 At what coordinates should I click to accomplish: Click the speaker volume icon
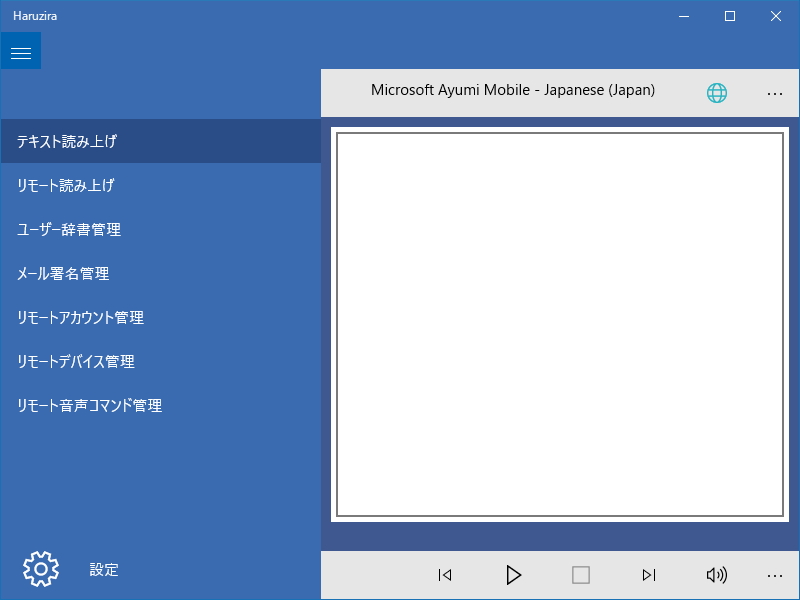pyautogui.click(x=716, y=575)
